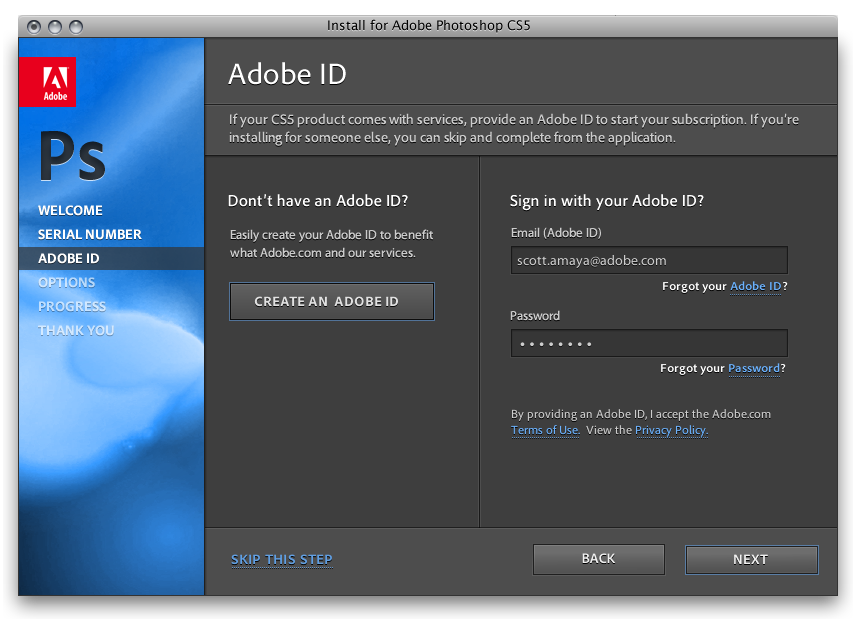The height and width of the screenshot is (620, 853).
Task: Click the Ps Photoshop logo
Action: 72,157
